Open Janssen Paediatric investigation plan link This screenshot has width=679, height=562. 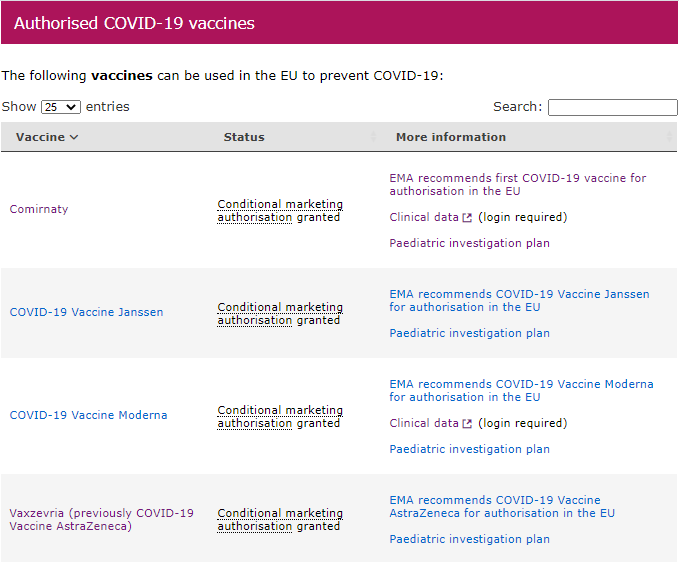(x=469, y=333)
